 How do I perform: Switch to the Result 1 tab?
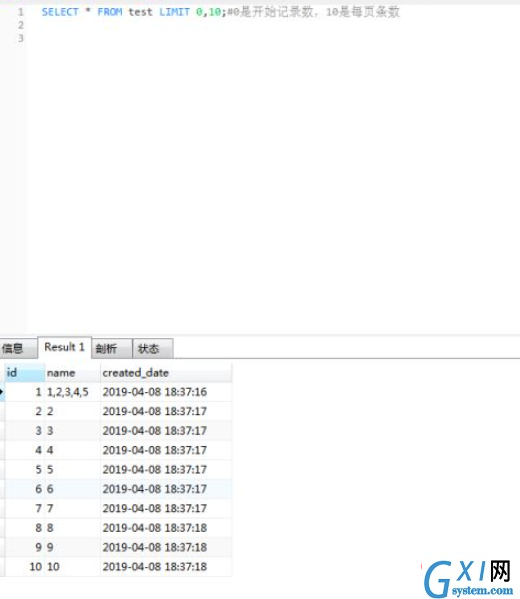point(64,347)
